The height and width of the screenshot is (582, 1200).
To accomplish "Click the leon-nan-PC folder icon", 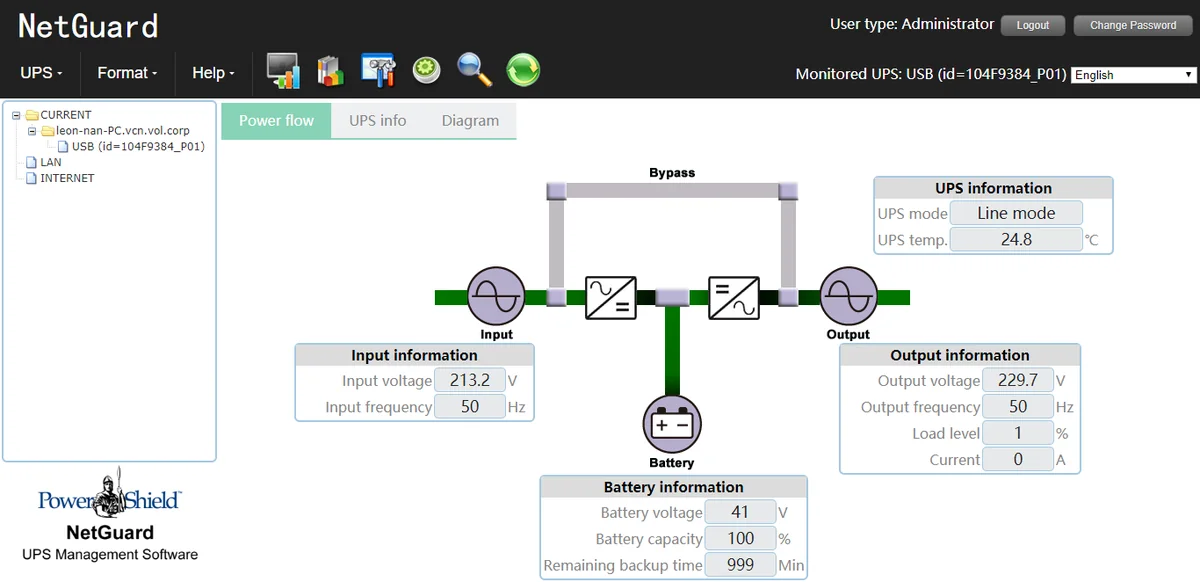I will click(x=48, y=131).
